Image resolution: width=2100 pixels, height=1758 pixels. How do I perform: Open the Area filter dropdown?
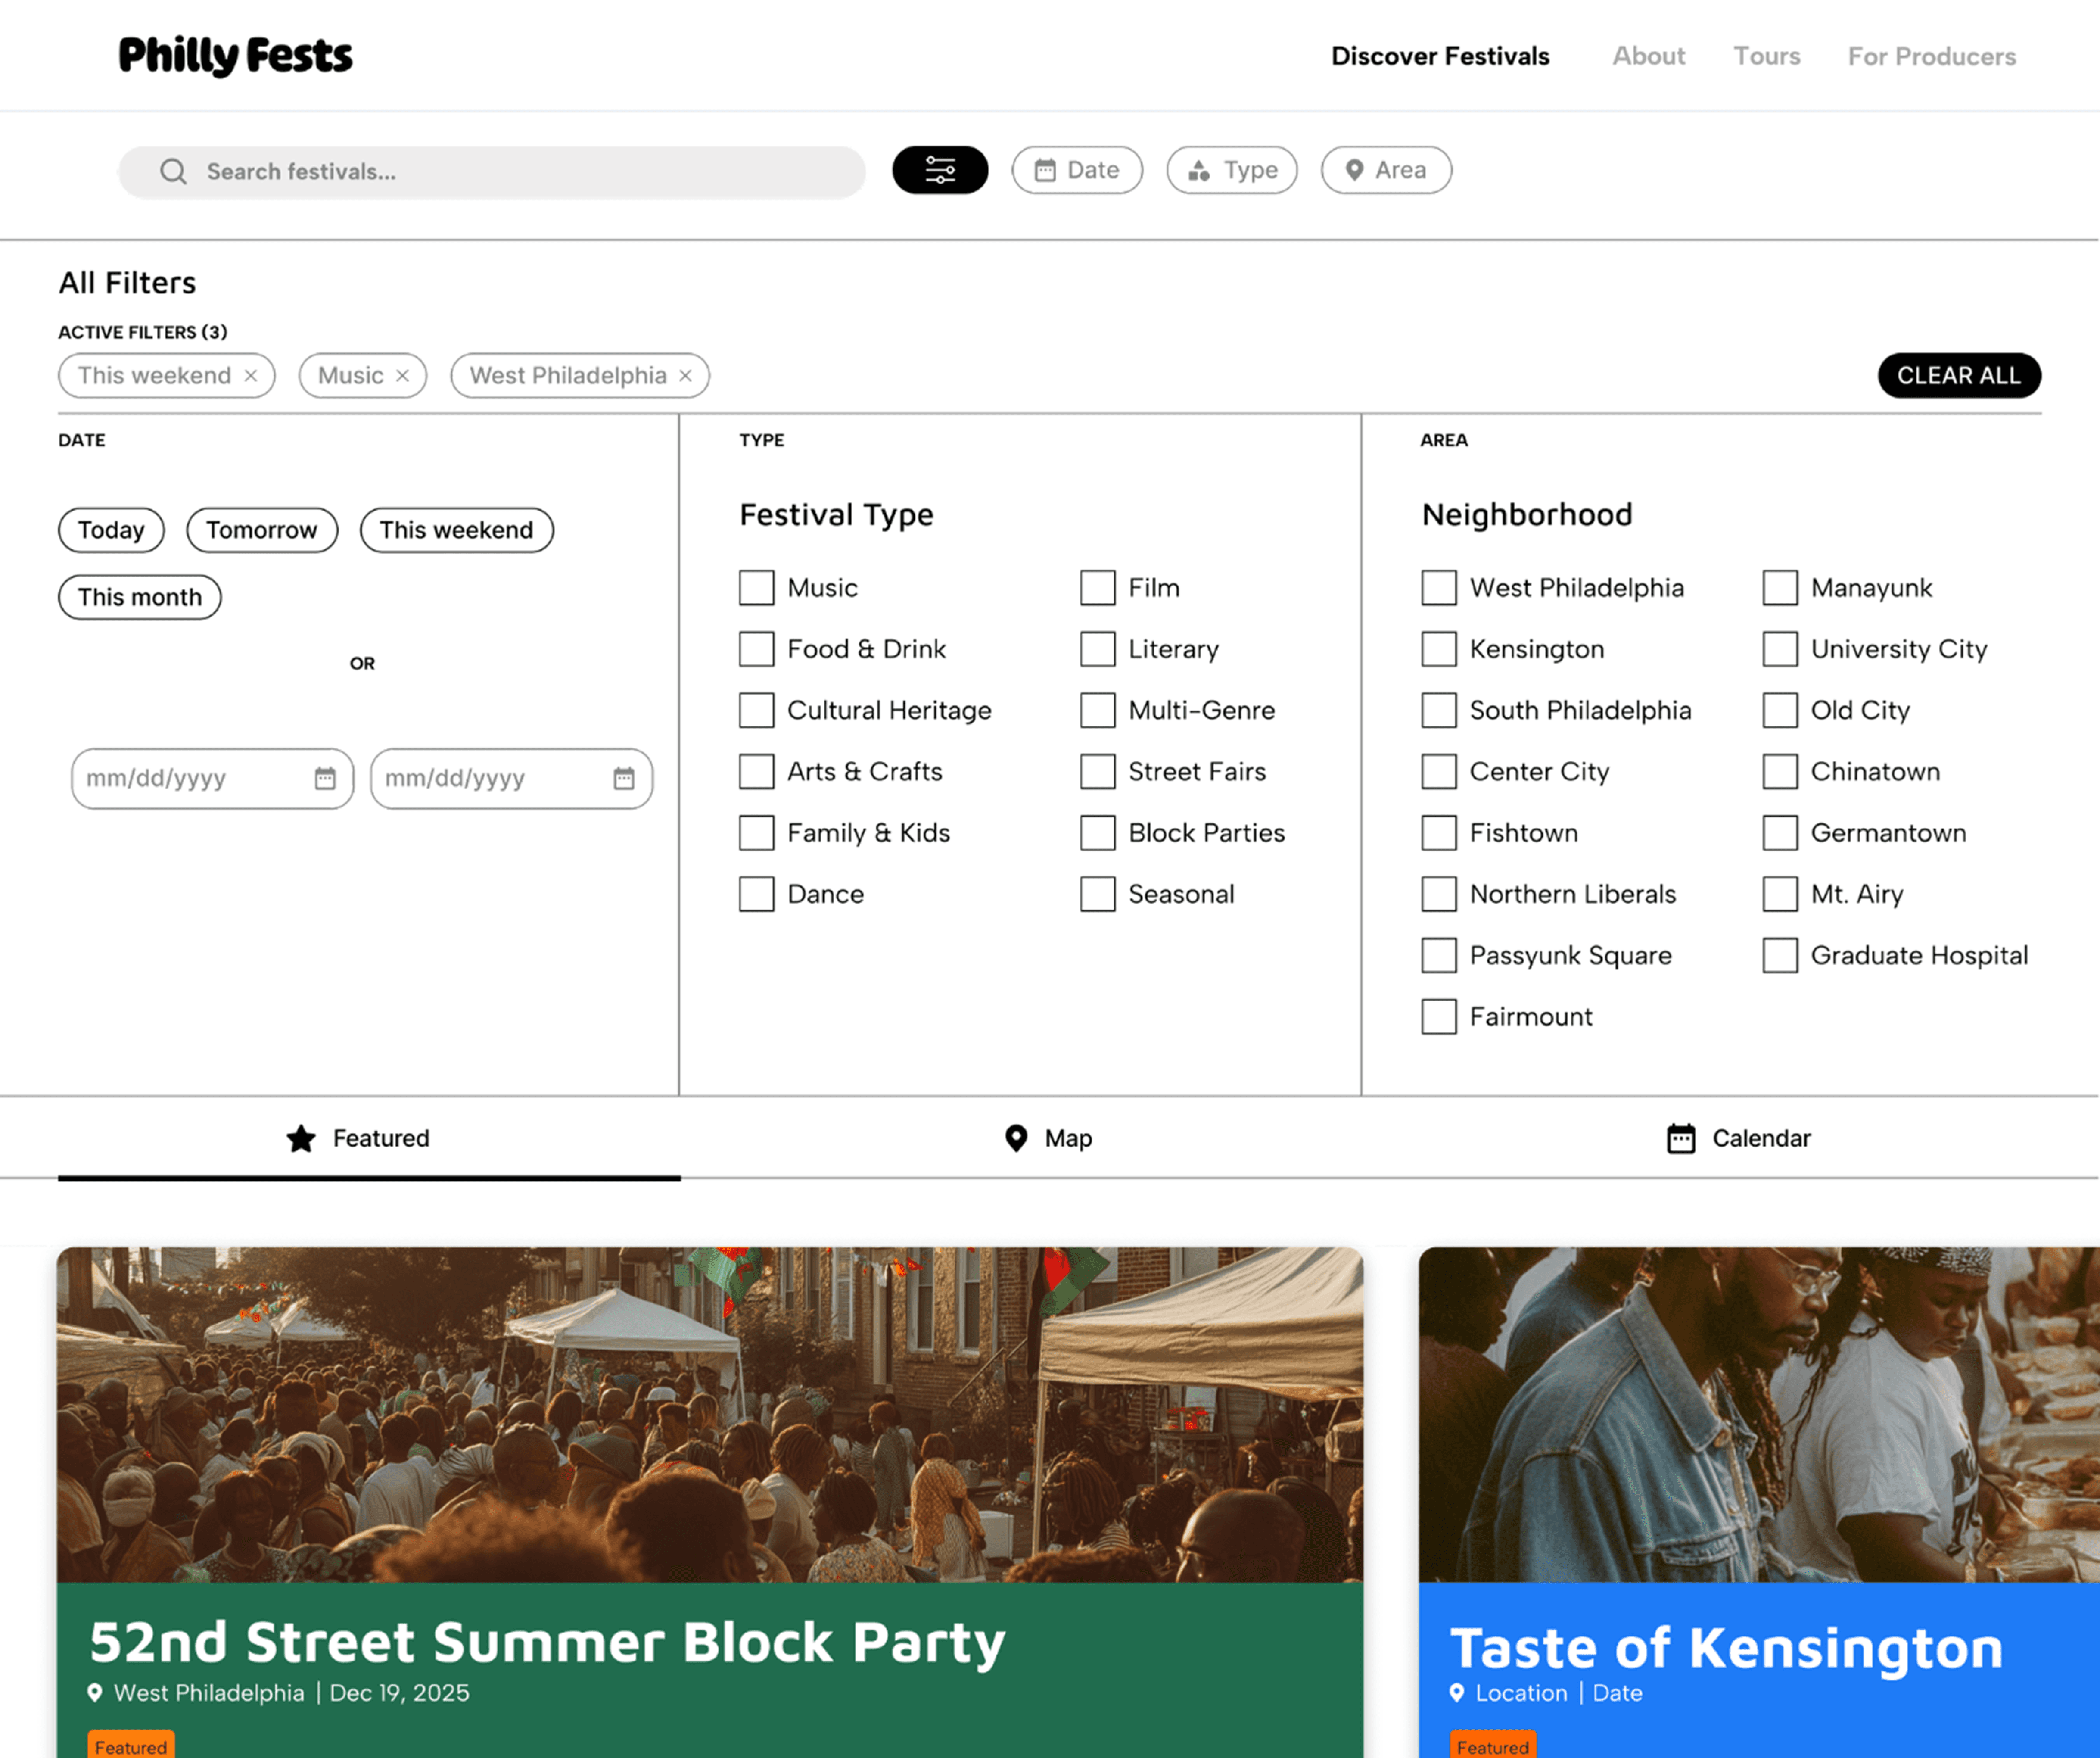tap(1386, 170)
